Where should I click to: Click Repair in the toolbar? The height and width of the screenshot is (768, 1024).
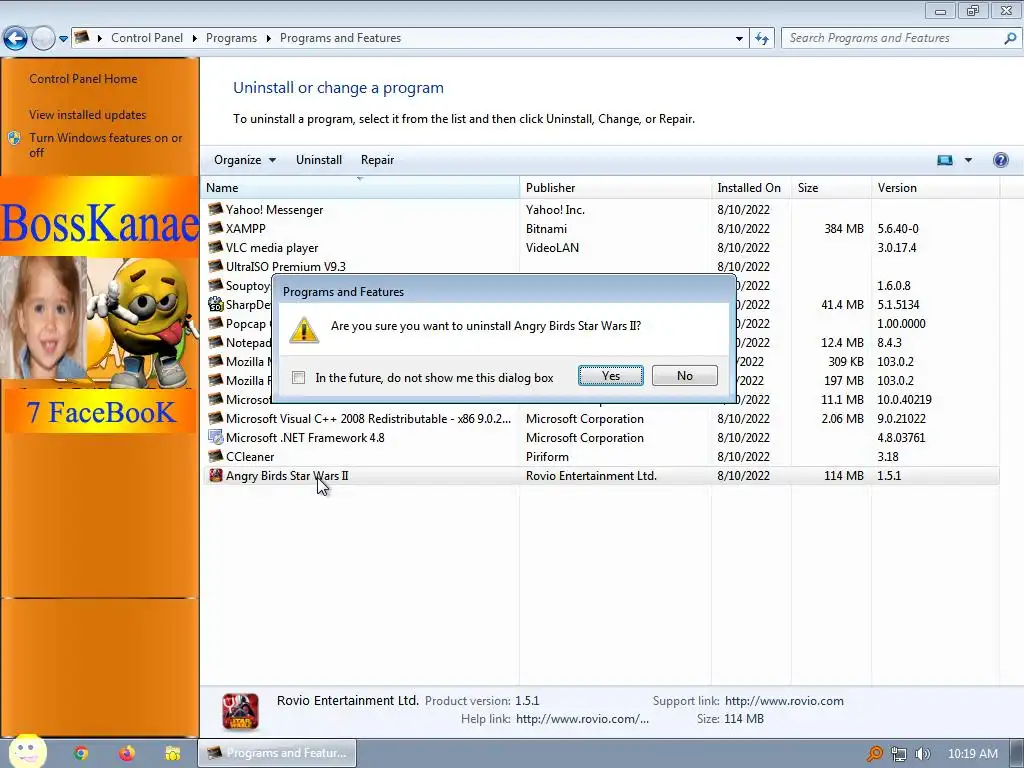pos(377,160)
